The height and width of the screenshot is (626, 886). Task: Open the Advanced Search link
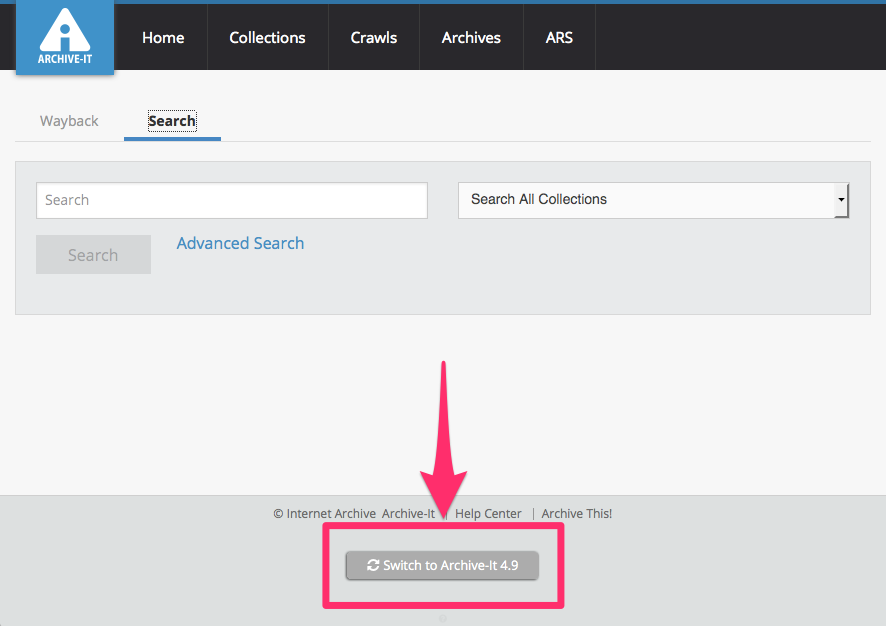point(240,243)
